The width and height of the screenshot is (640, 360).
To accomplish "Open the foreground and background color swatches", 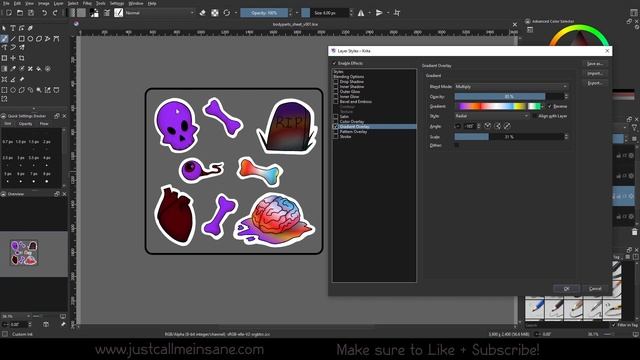I will [x=94, y=13].
